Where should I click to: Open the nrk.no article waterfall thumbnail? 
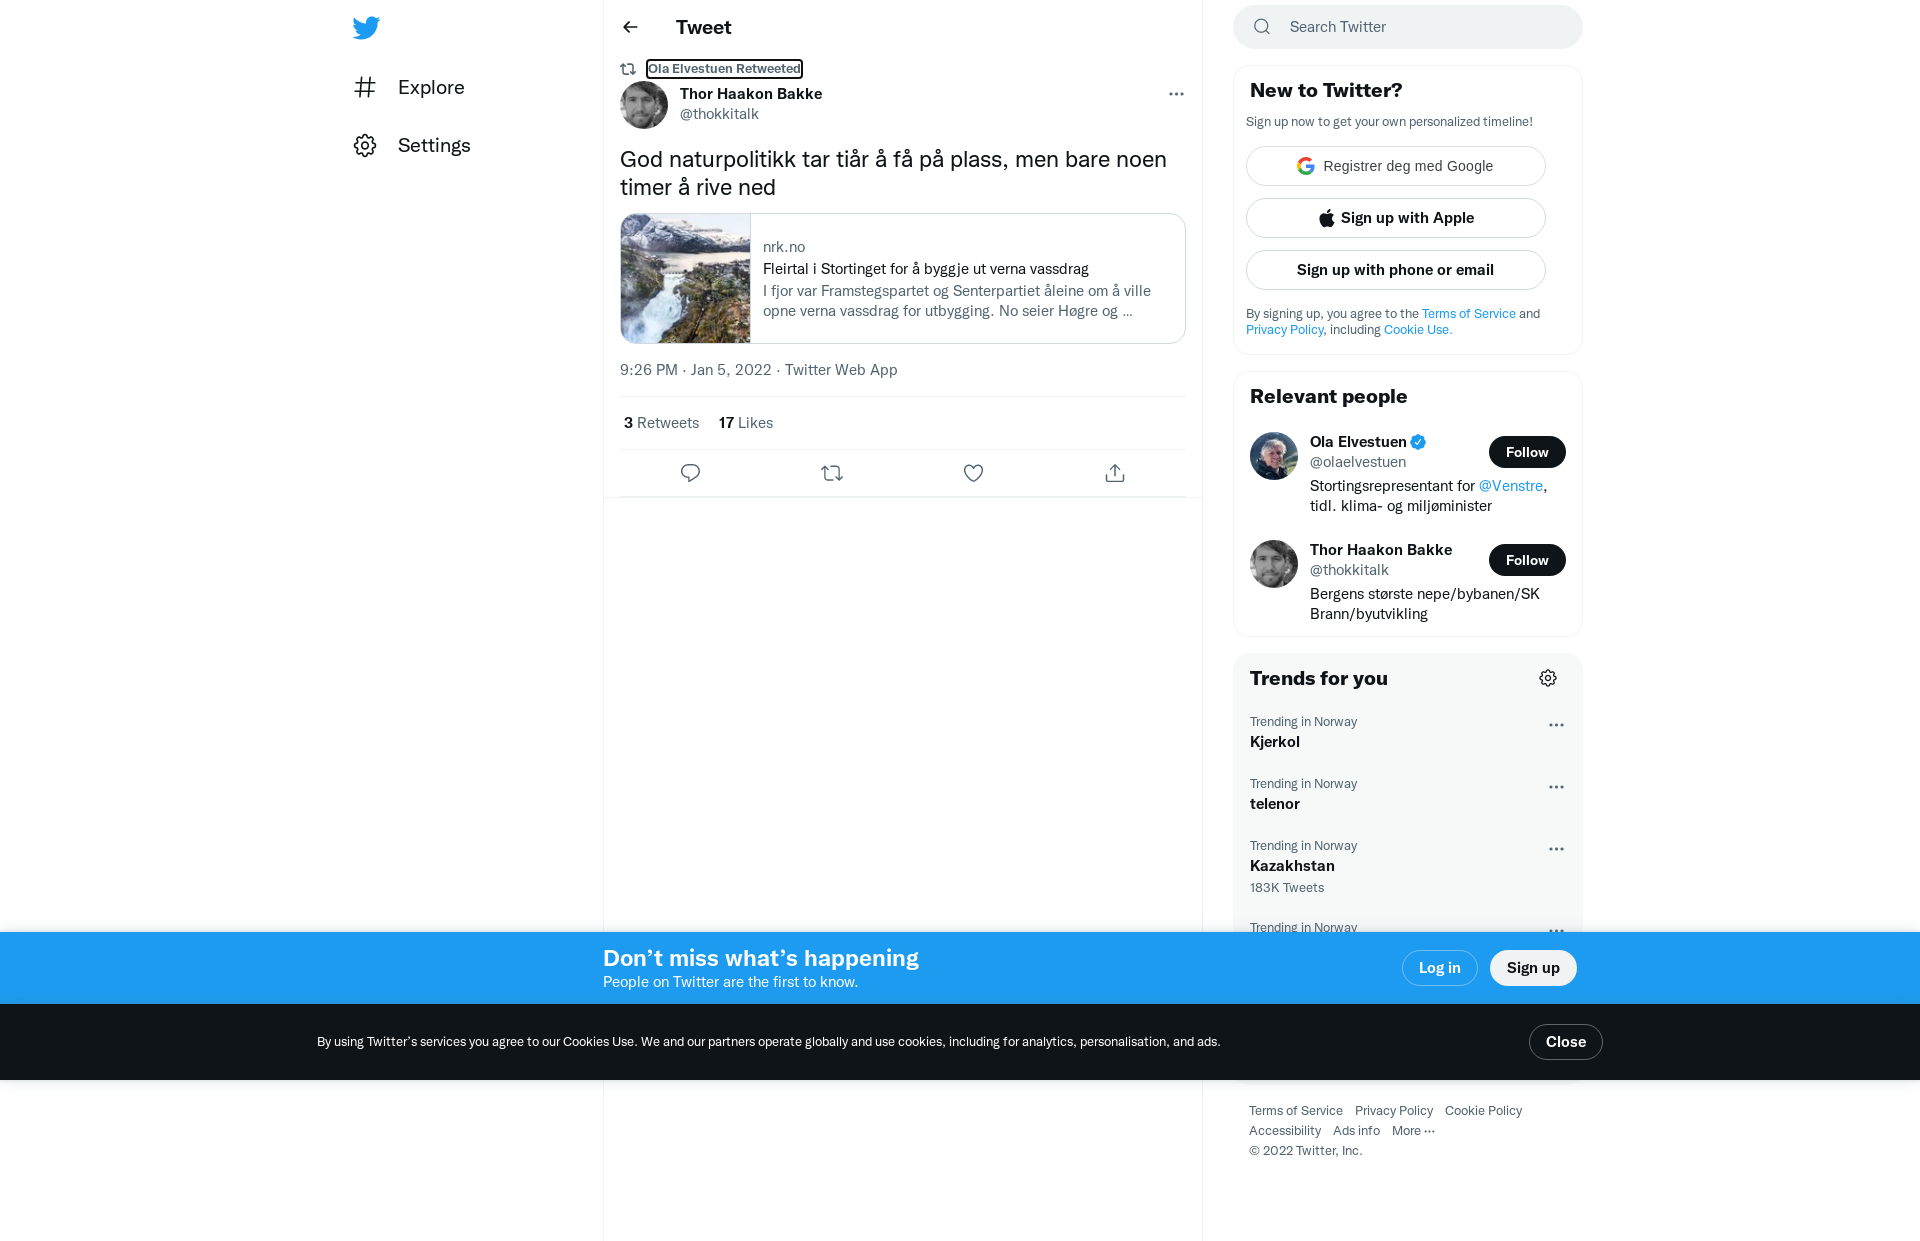[685, 278]
